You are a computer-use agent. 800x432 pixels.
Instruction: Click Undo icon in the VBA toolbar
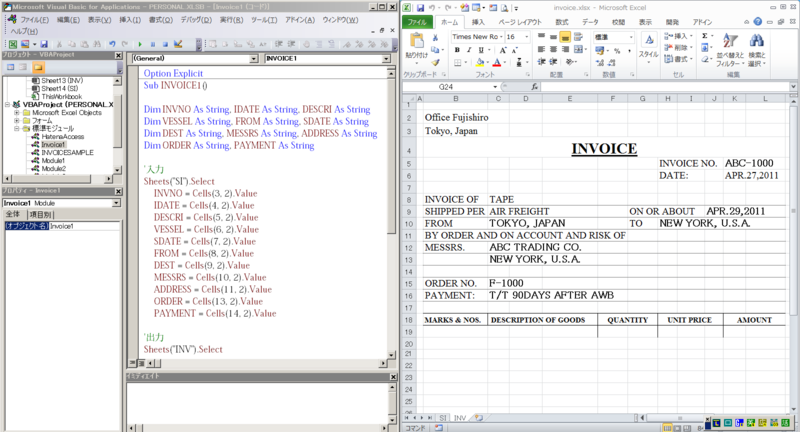[x=112, y=44]
